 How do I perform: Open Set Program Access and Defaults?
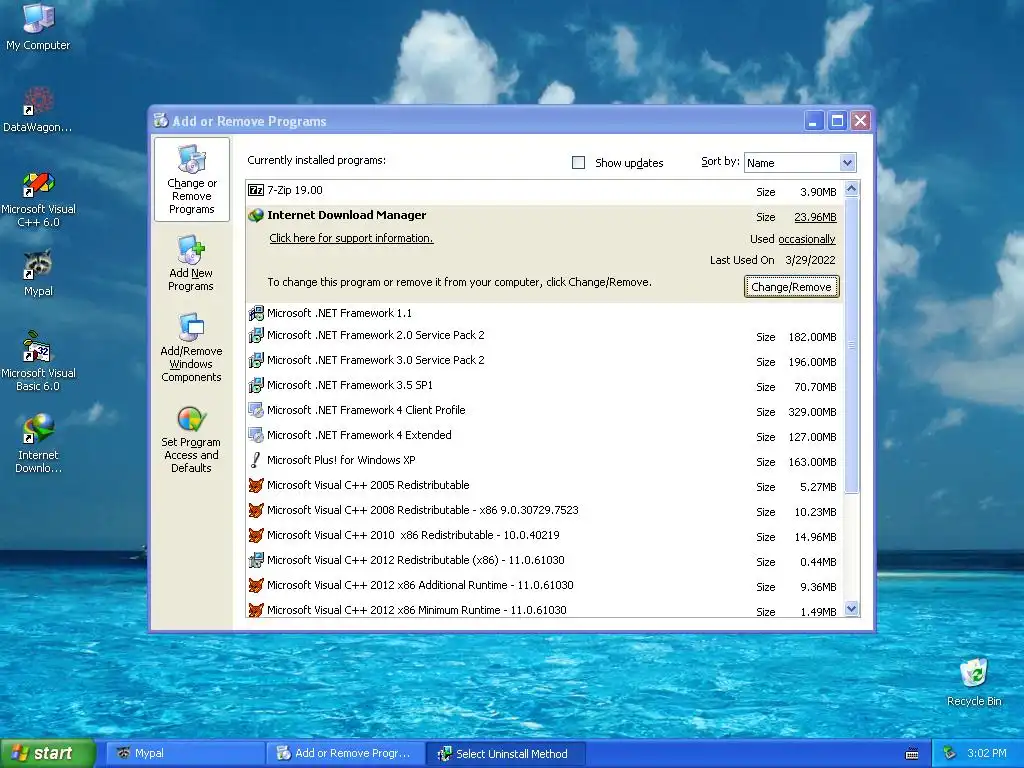click(x=191, y=440)
